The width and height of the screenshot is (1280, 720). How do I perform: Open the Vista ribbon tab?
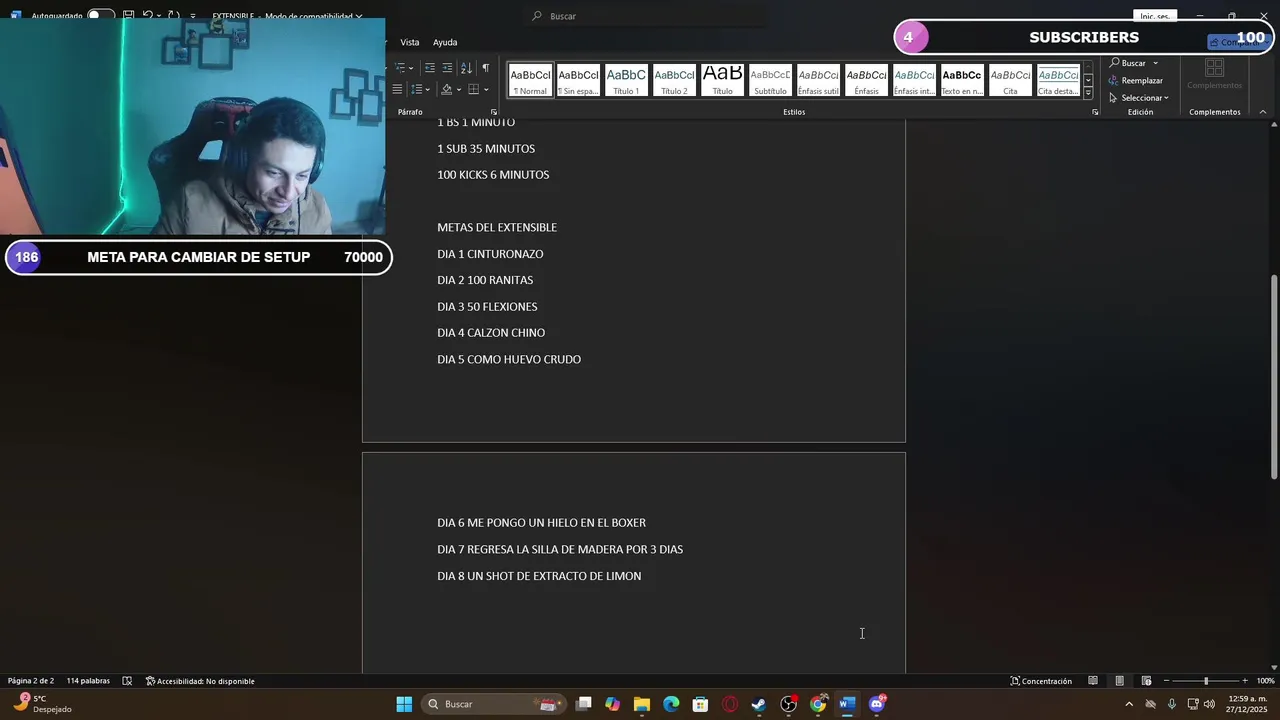(410, 42)
